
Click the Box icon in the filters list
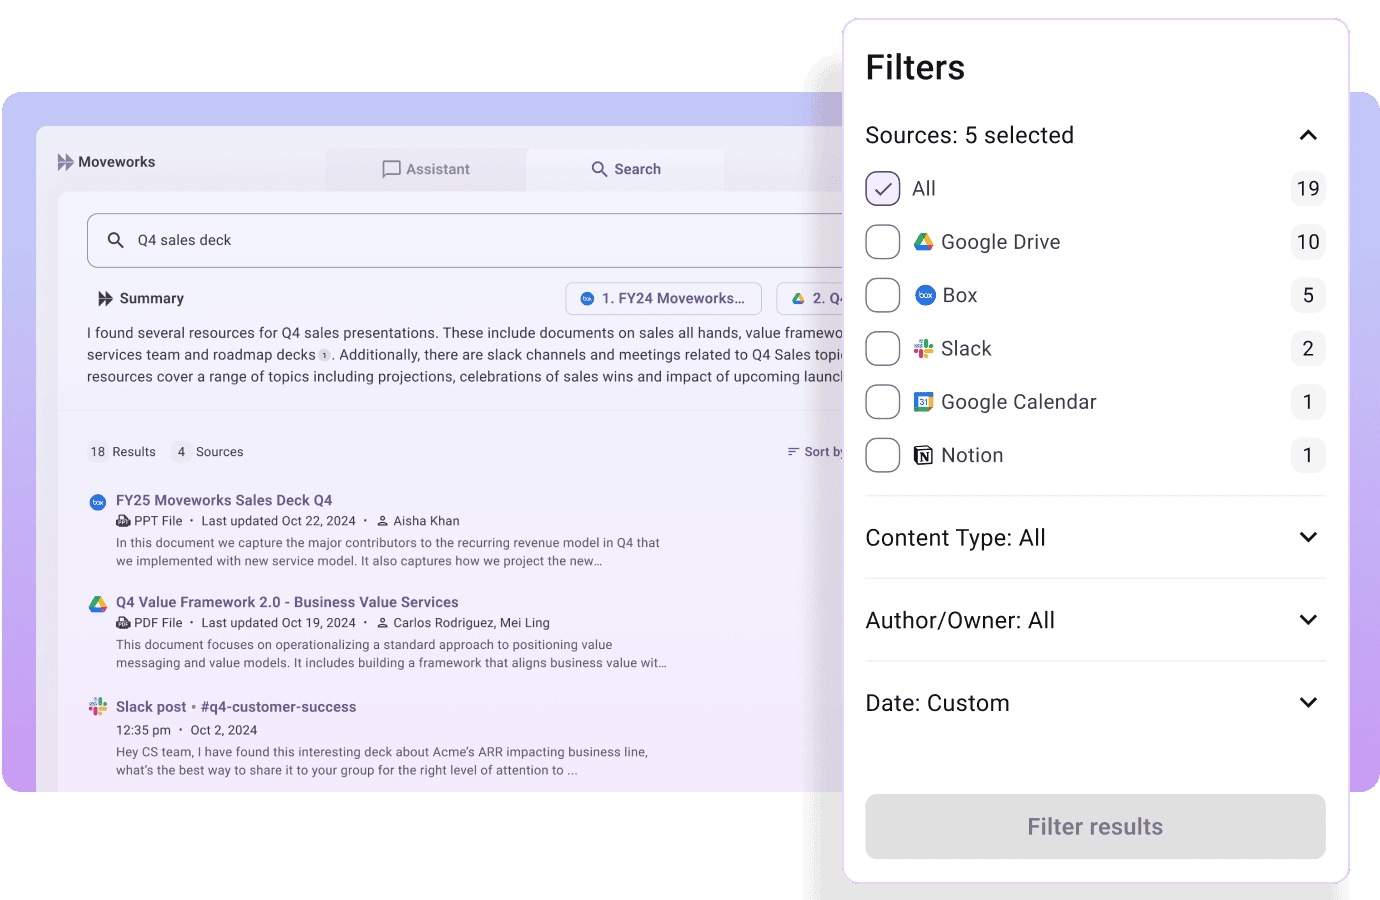[924, 294]
